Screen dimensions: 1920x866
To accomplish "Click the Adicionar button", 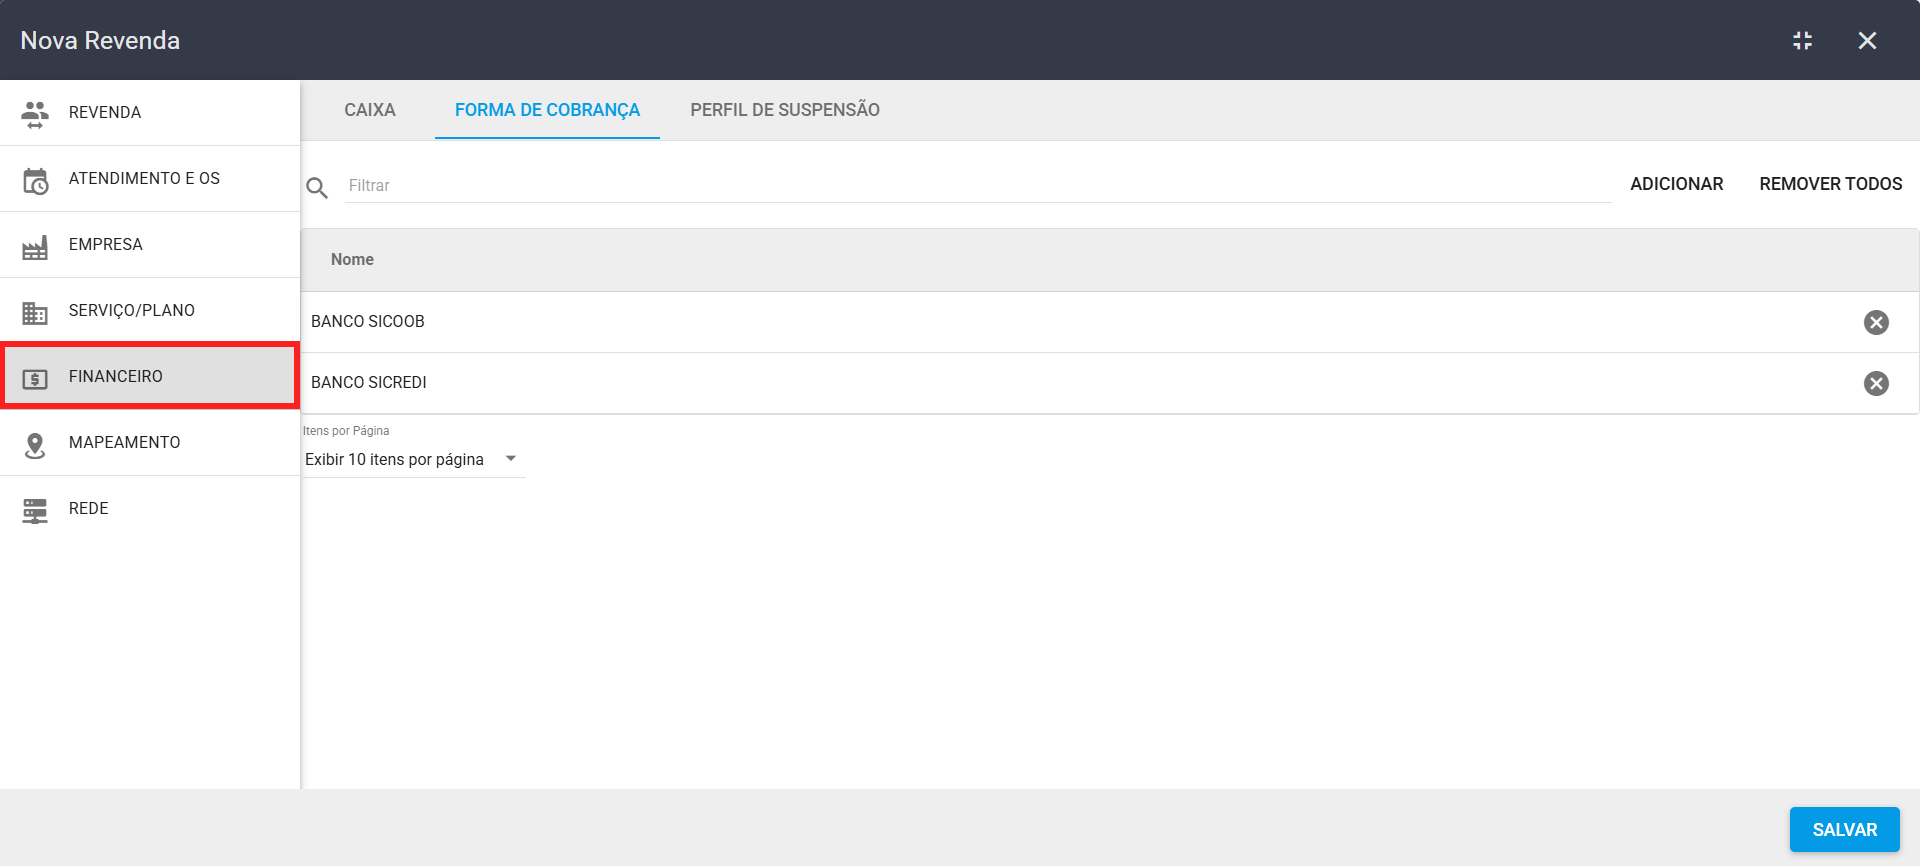I will click(x=1676, y=184).
